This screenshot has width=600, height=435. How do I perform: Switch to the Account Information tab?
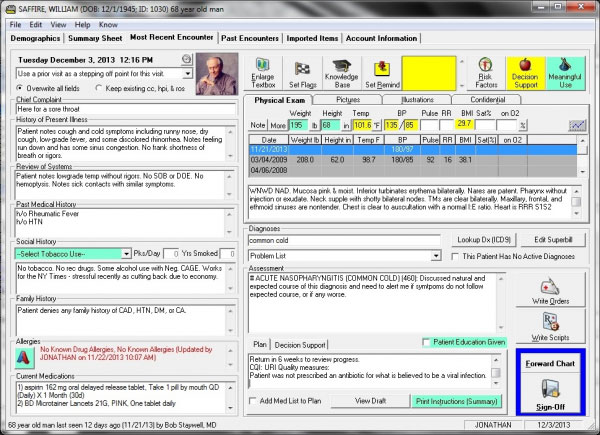click(x=382, y=38)
